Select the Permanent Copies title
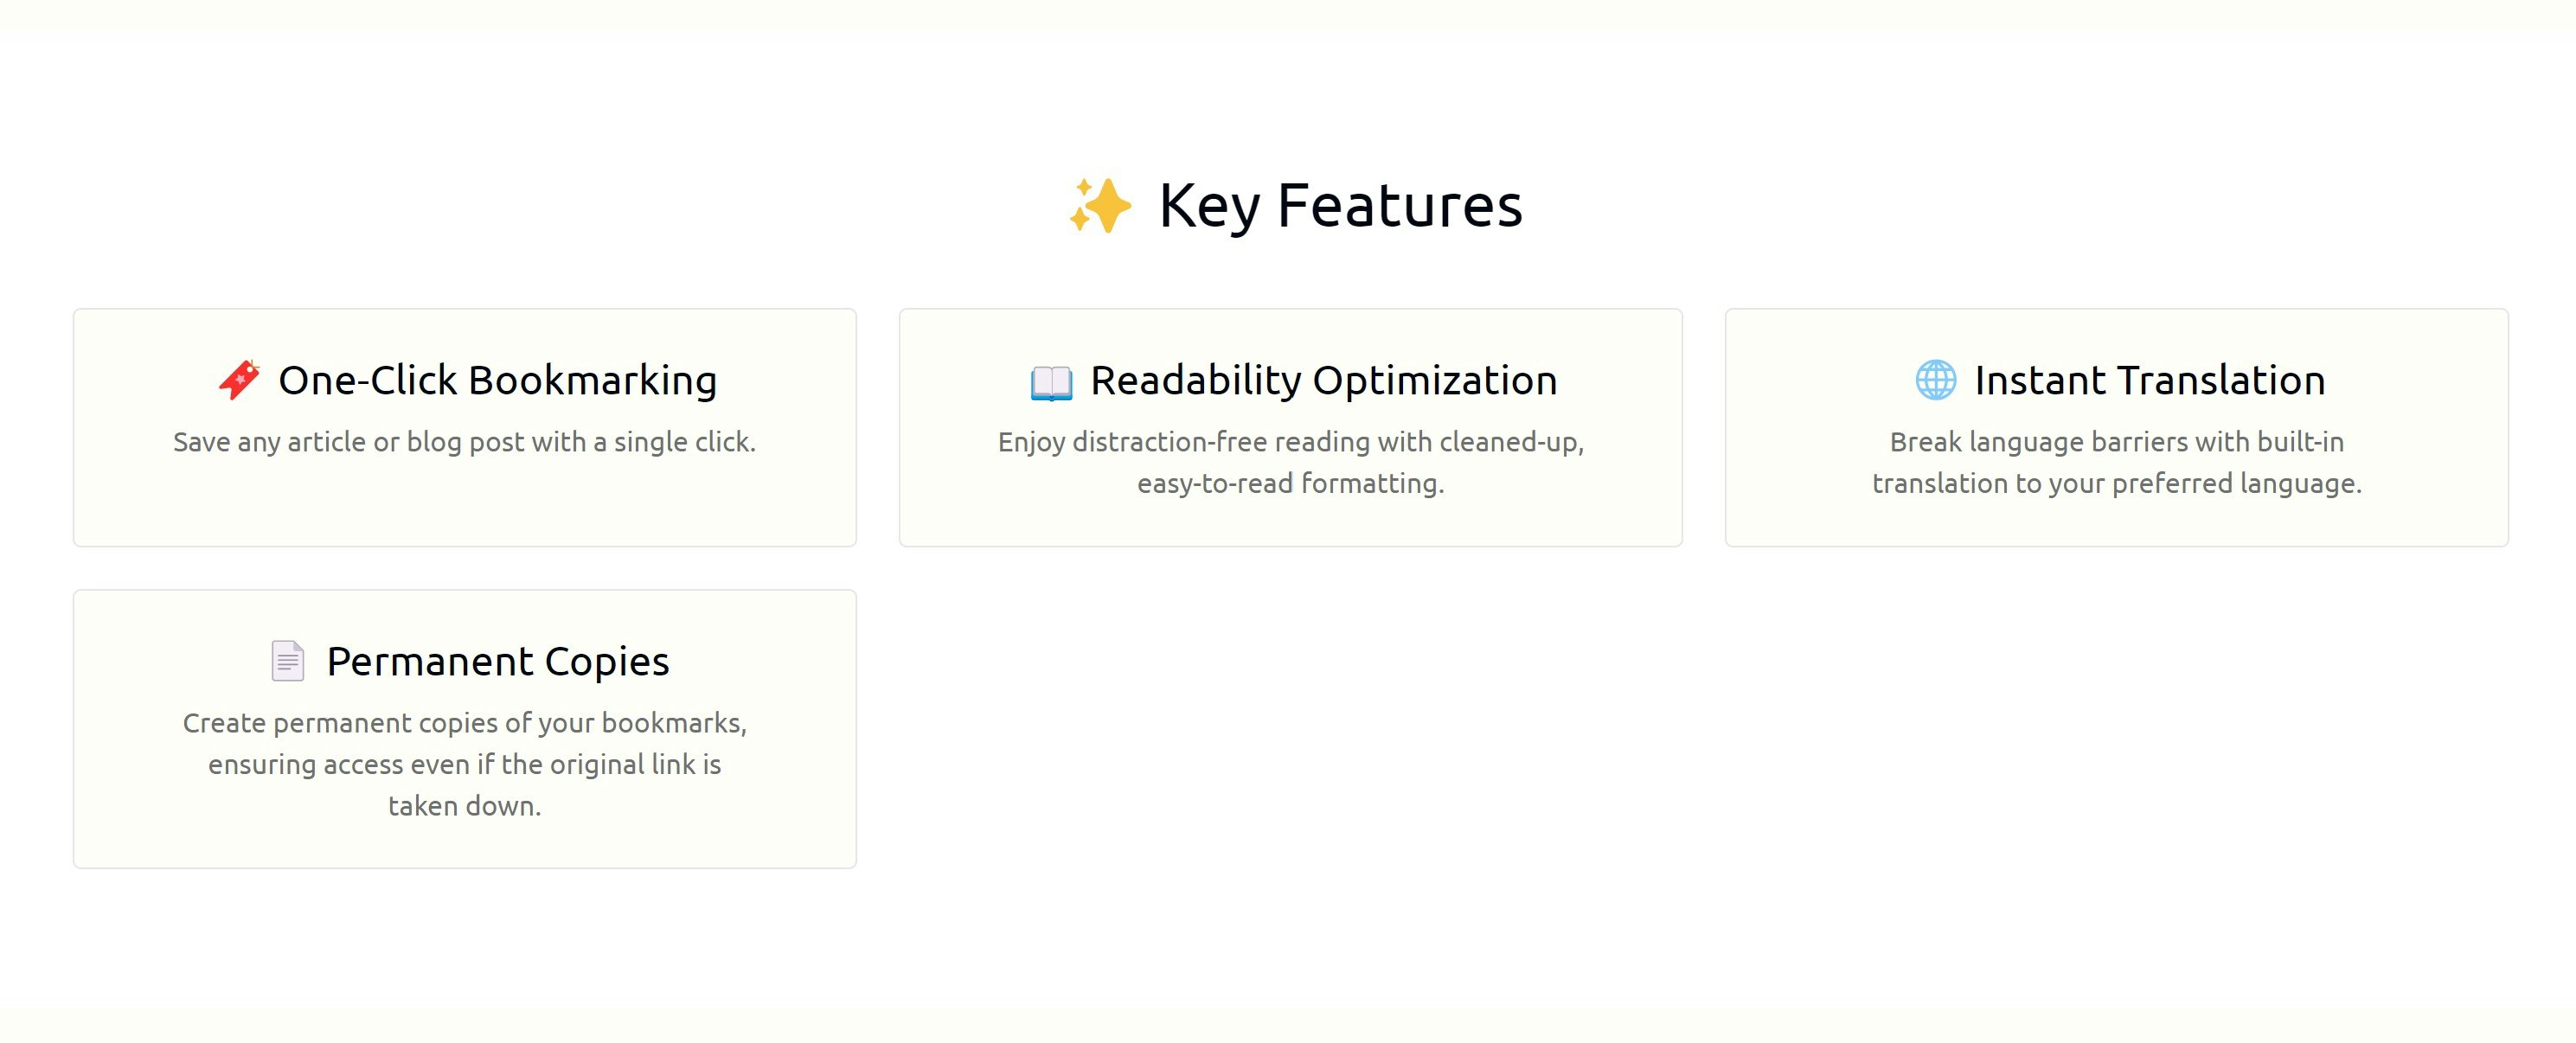2576x1043 pixels. click(x=498, y=662)
